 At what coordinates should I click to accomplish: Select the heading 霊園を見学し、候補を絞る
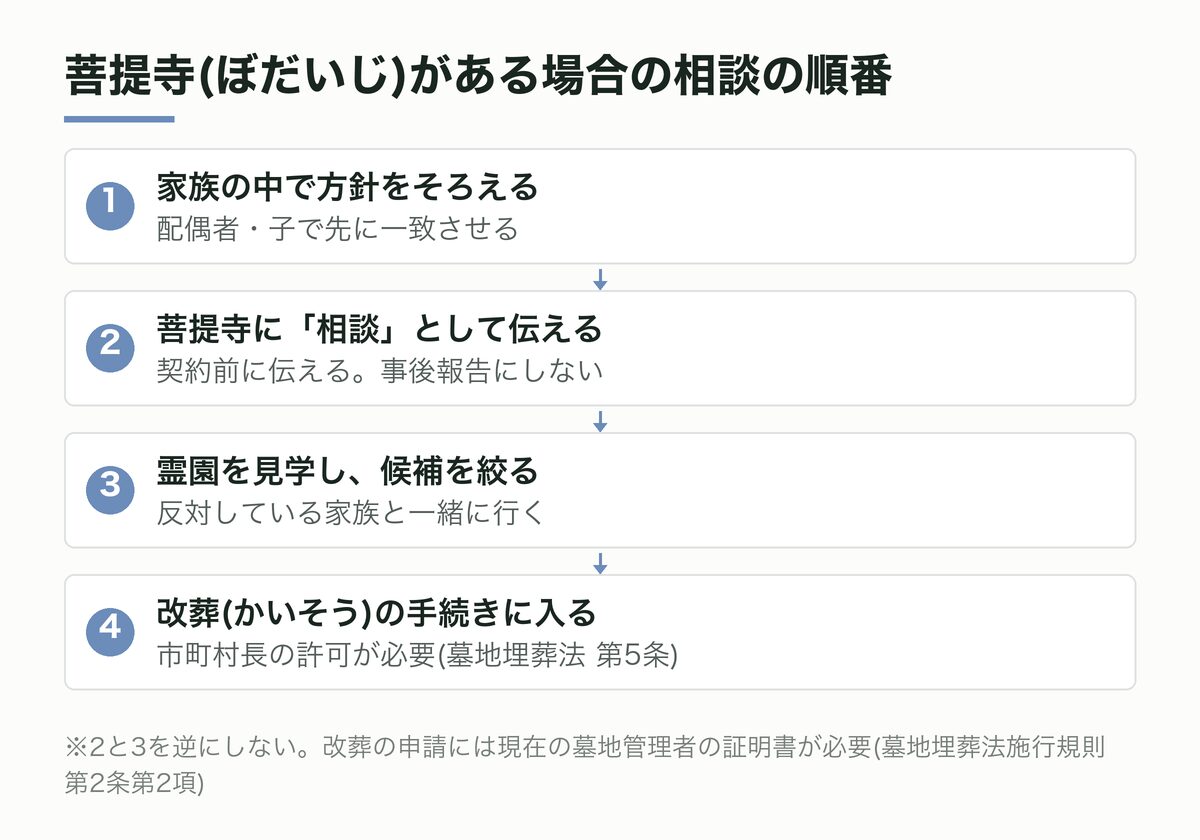pyautogui.click(x=347, y=471)
